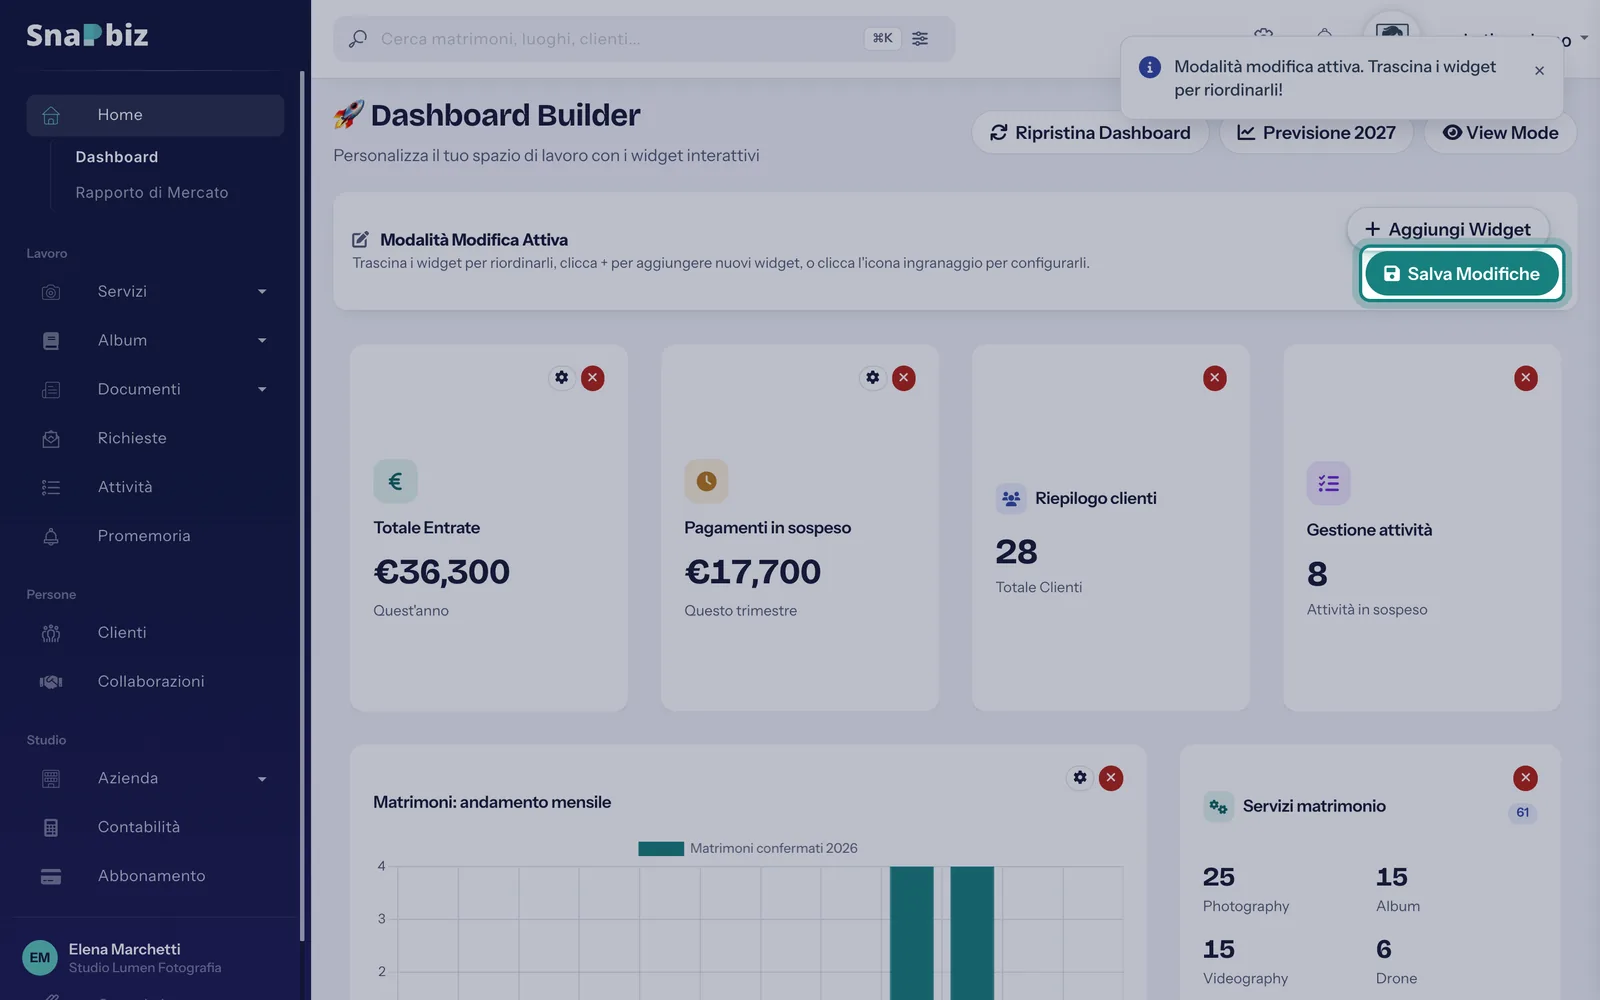Open Abbonamento page
This screenshot has width=1600, height=1000.
(x=155, y=877)
